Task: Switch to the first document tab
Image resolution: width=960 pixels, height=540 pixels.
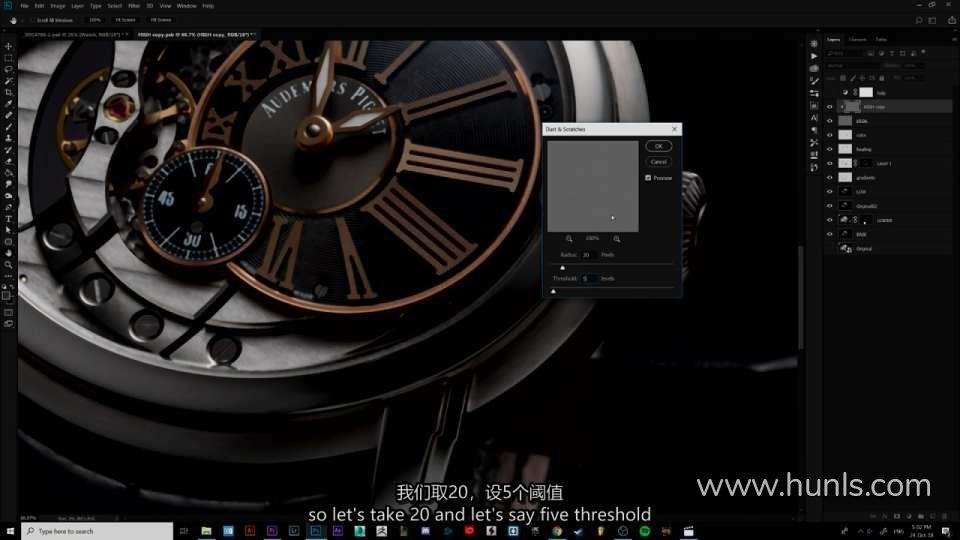Action: tap(75, 35)
